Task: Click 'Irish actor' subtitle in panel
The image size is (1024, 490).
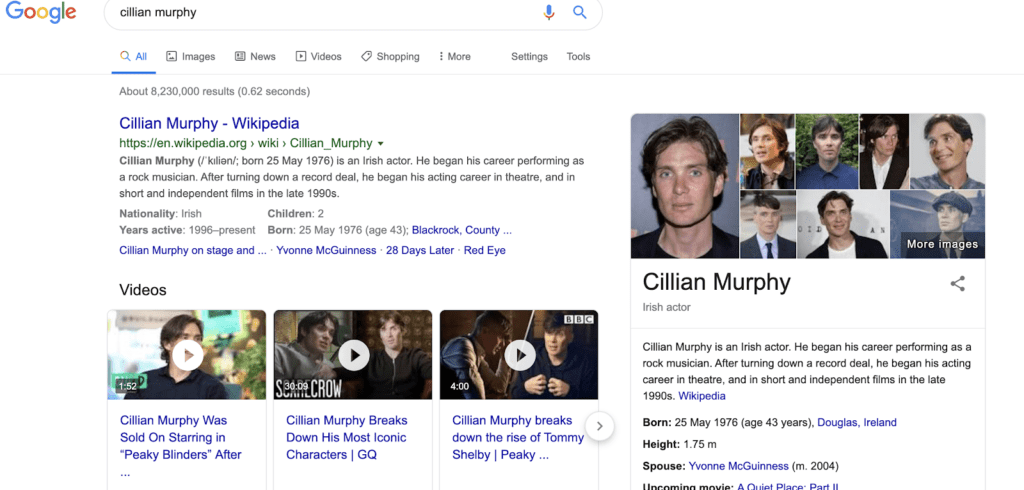Action: coord(666,307)
